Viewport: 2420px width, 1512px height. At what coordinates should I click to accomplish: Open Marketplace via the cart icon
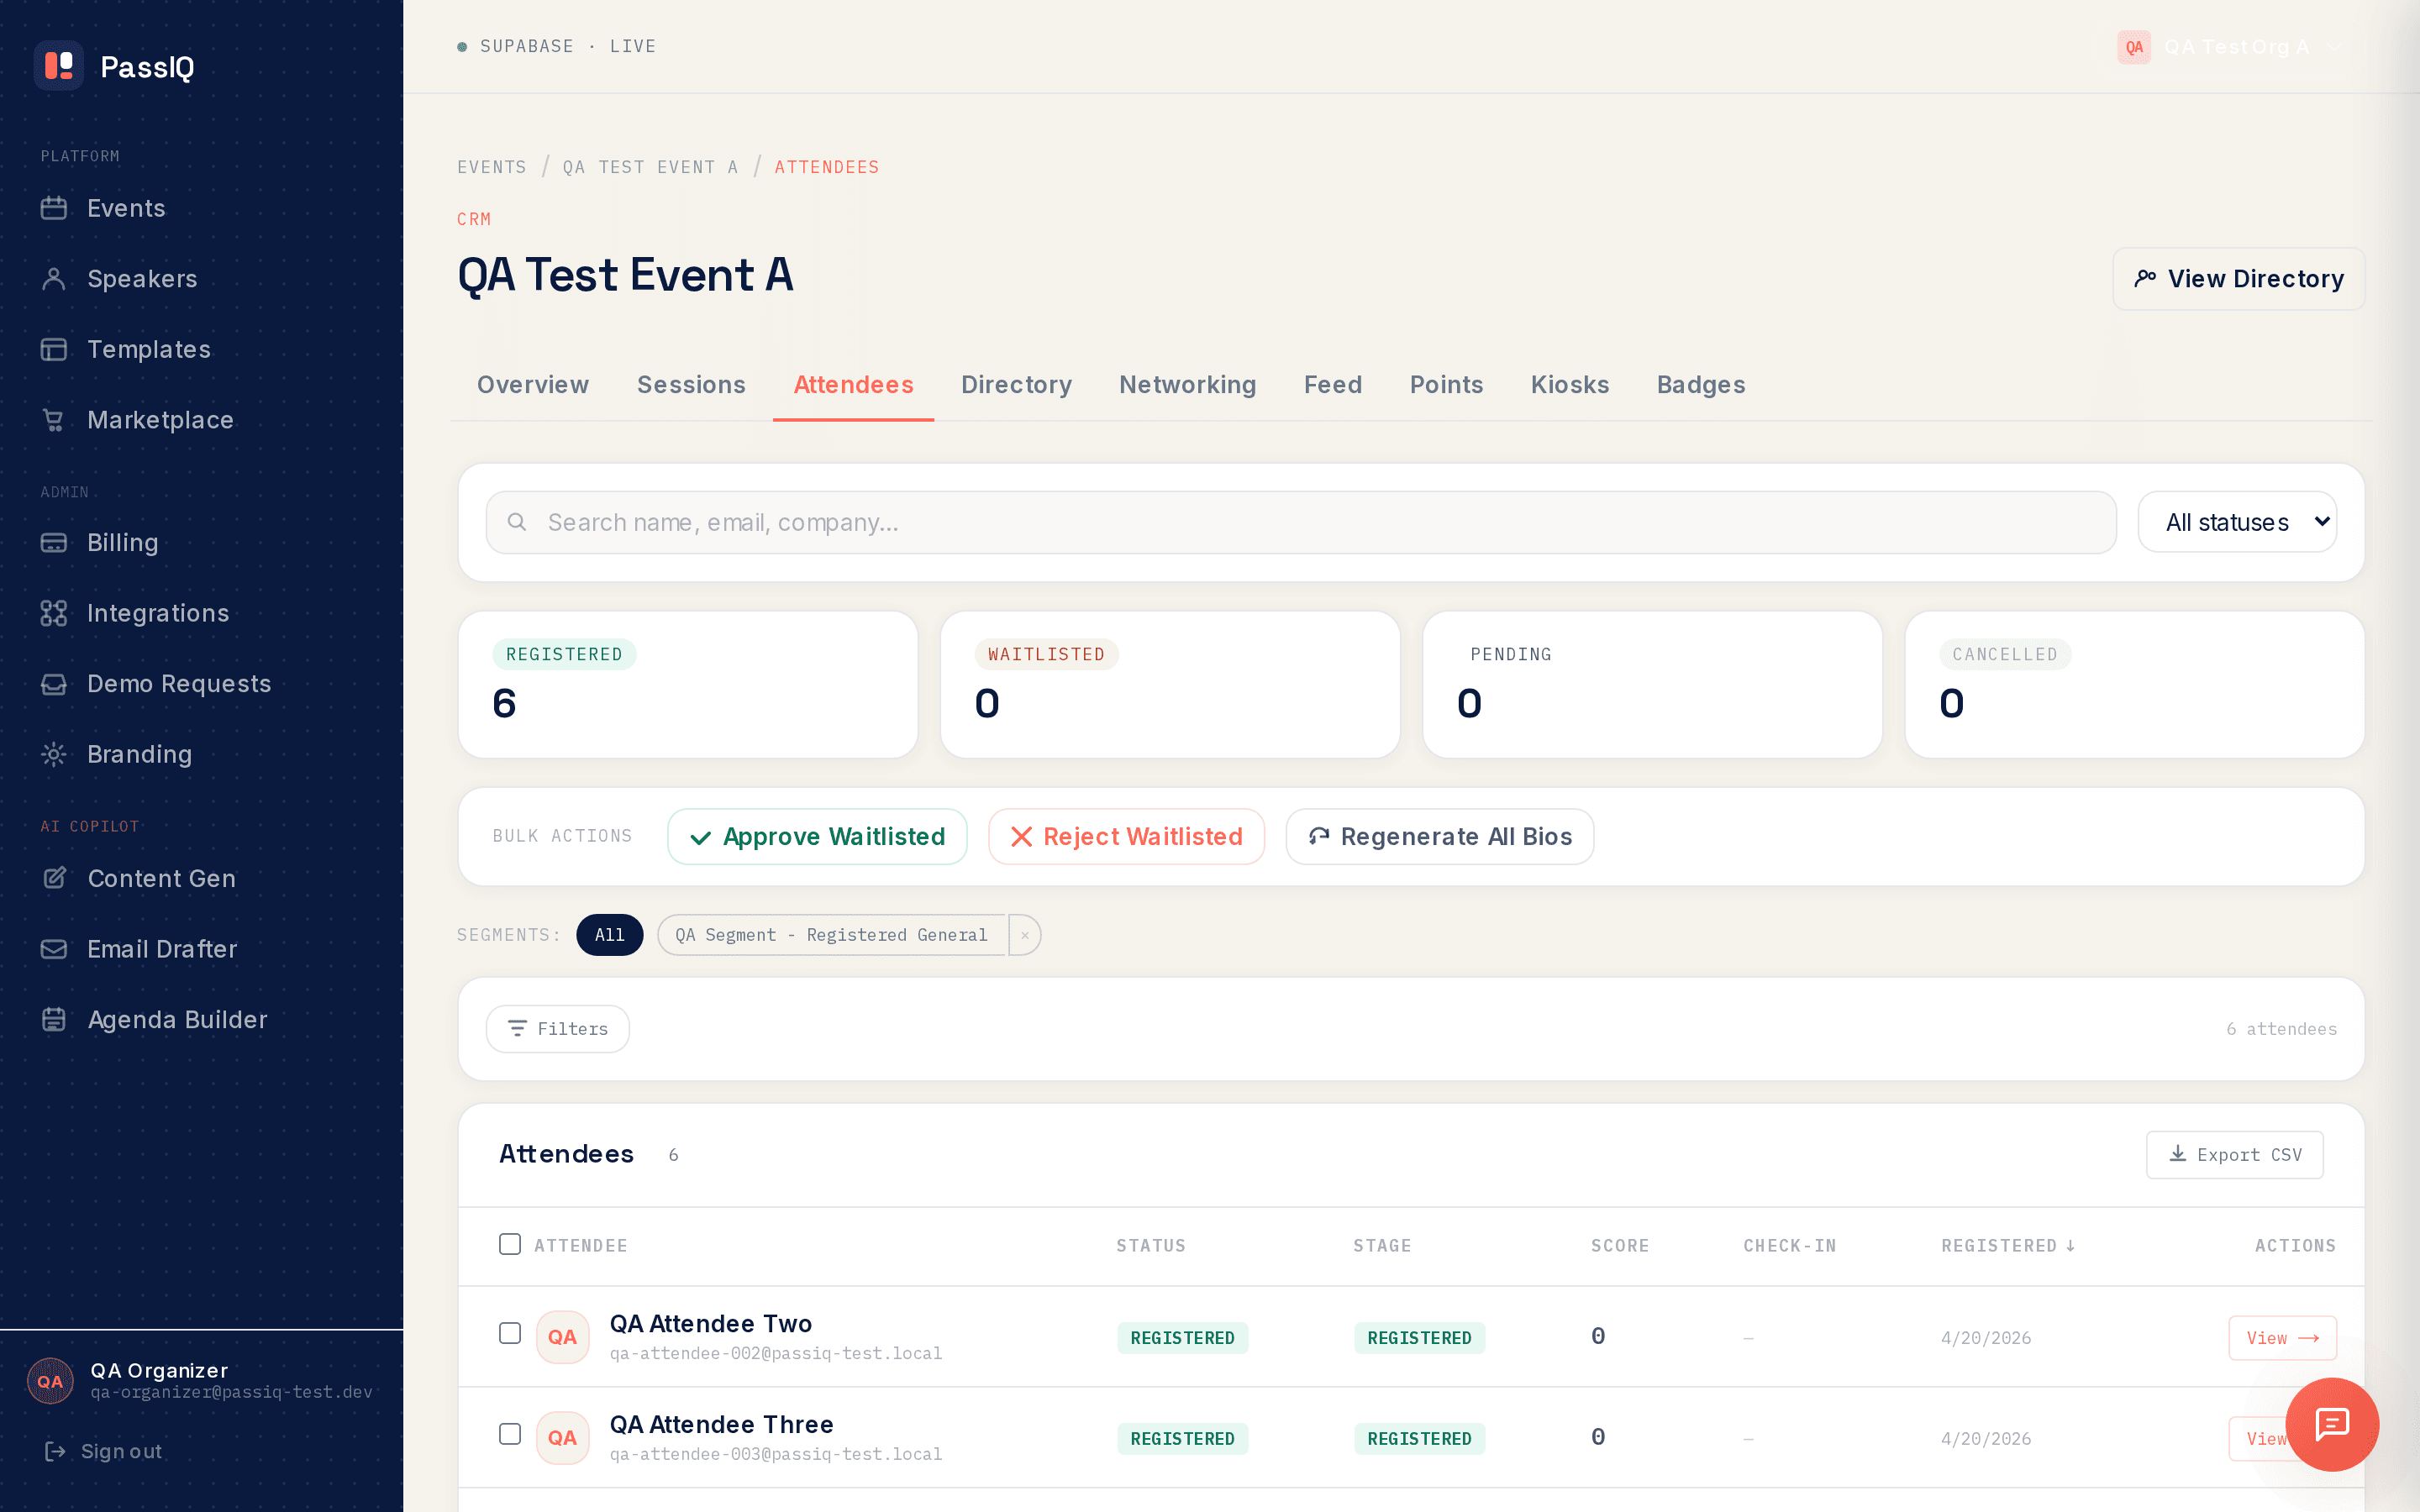click(x=54, y=420)
